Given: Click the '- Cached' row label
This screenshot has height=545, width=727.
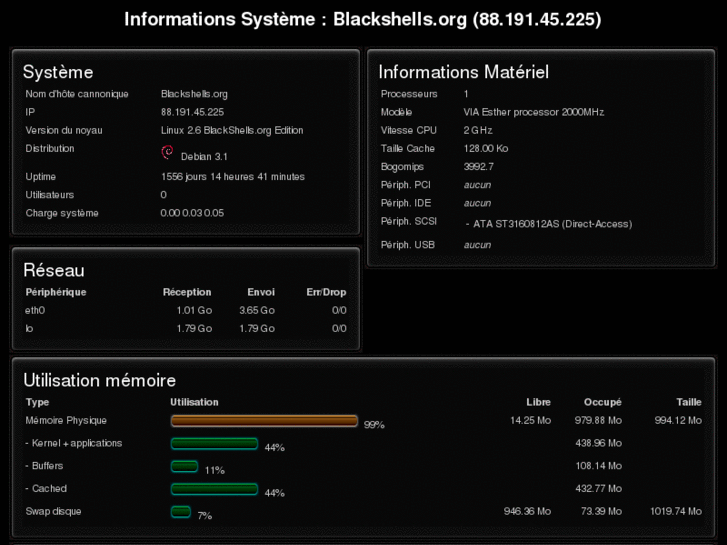Looking at the screenshot, I should [46, 489].
